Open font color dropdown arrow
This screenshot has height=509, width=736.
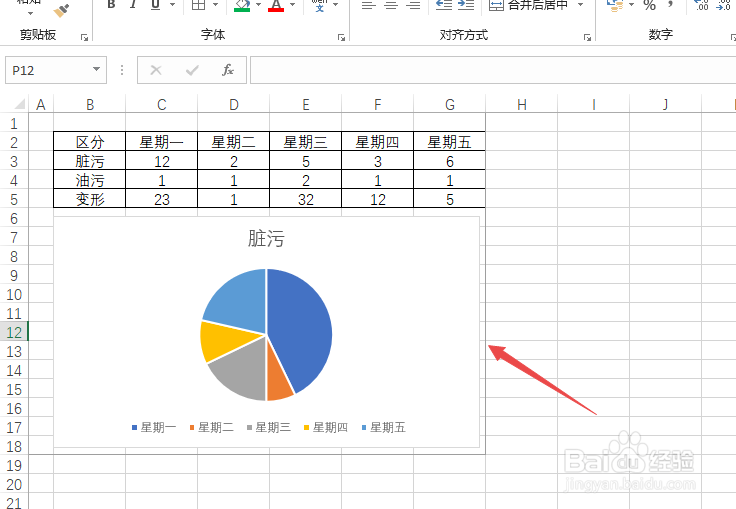click(x=292, y=5)
